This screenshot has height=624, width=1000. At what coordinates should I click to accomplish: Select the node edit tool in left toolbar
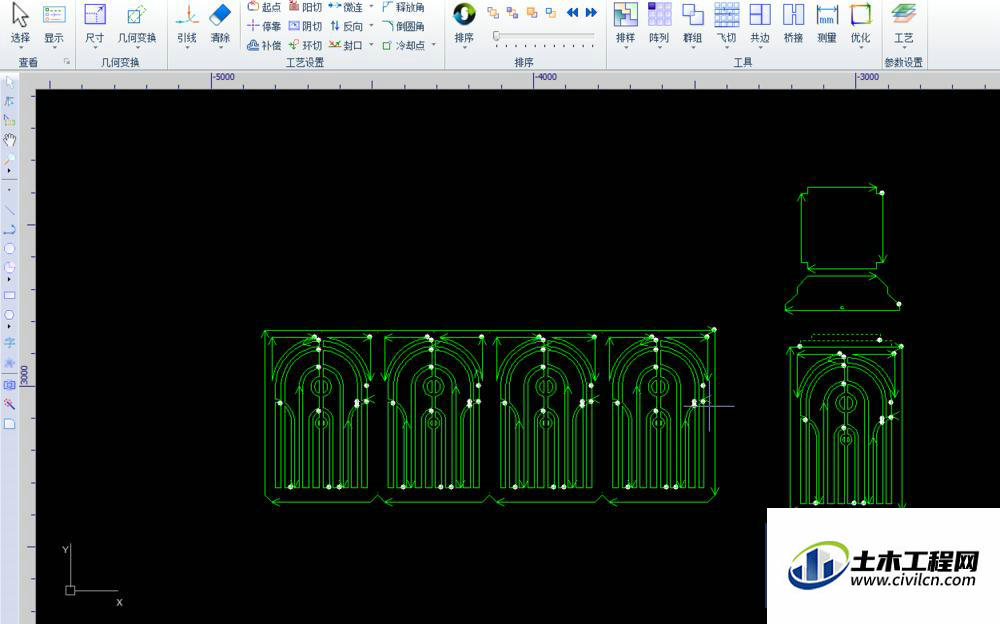(9, 101)
